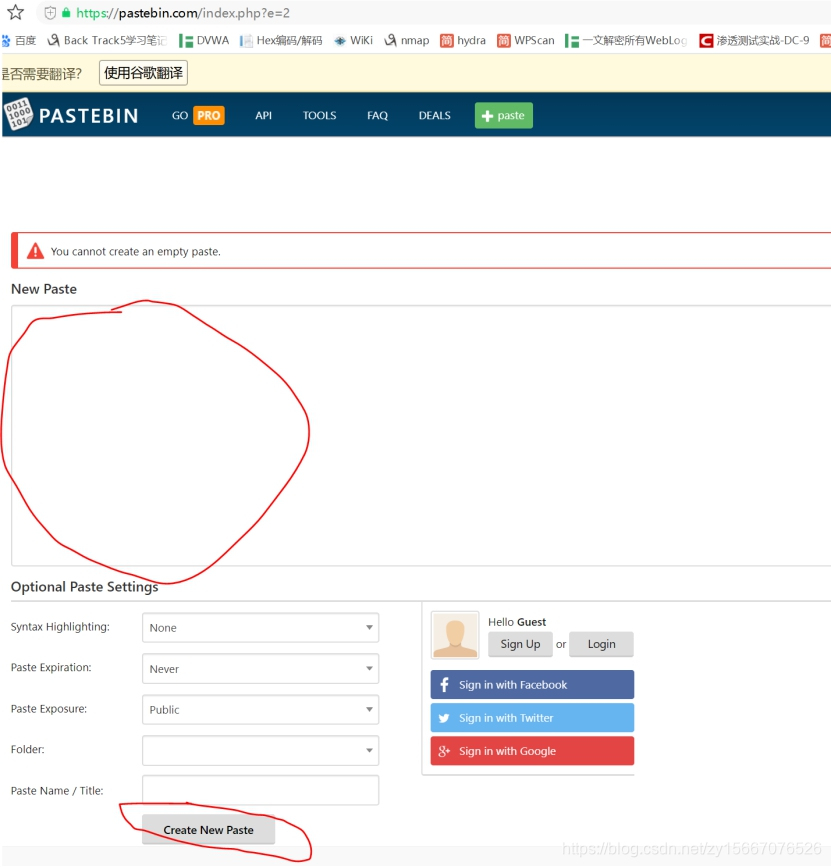The image size is (831, 867).
Task: Open the hydra bookmark
Action: 463,40
